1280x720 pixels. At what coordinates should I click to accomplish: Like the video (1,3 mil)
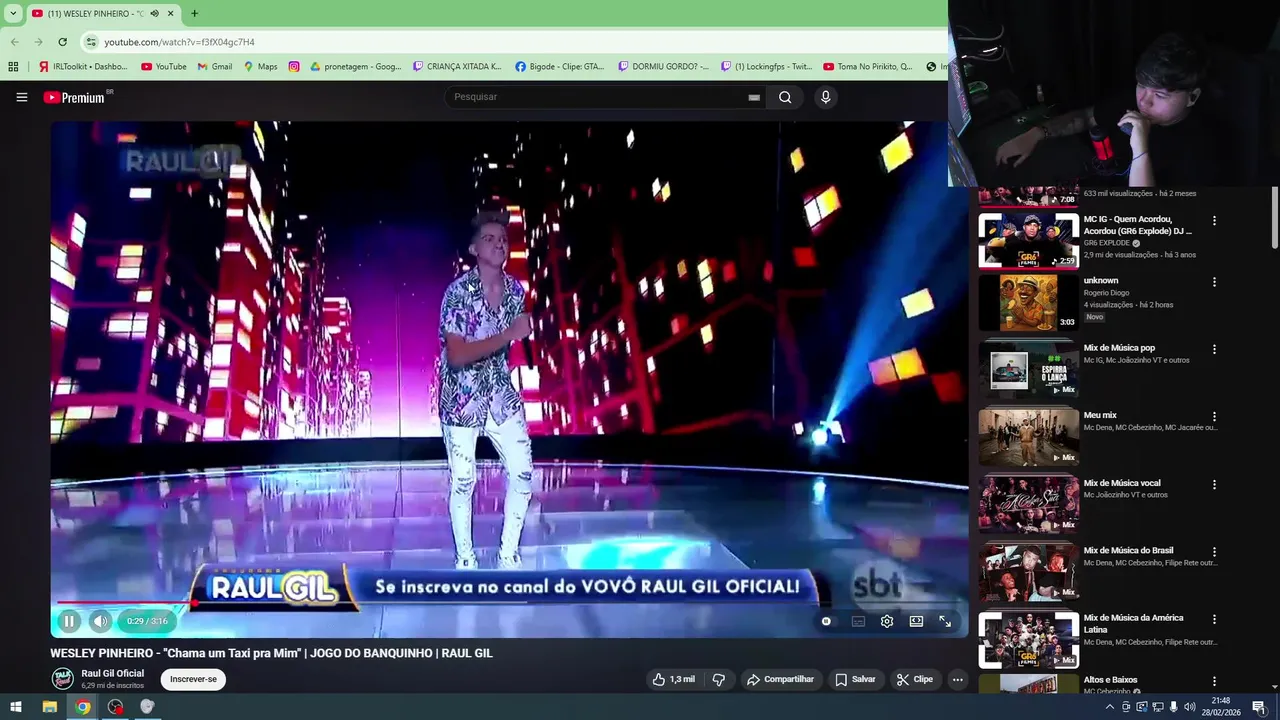[673, 679]
